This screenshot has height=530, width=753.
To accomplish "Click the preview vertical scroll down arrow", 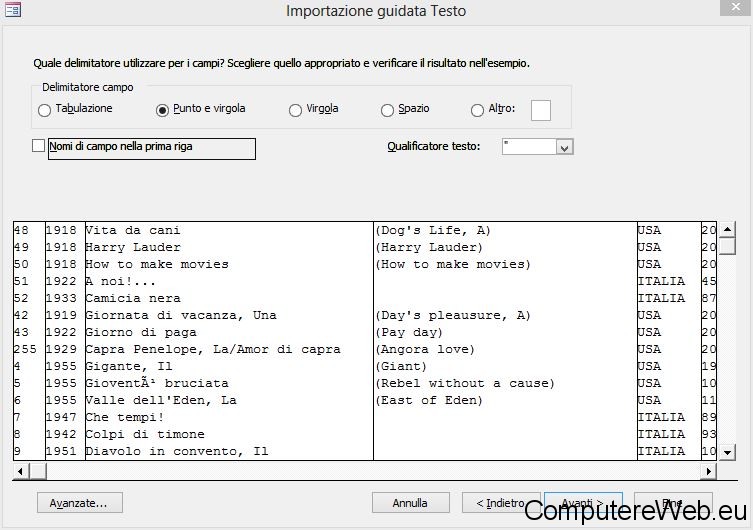I will (x=728, y=452).
